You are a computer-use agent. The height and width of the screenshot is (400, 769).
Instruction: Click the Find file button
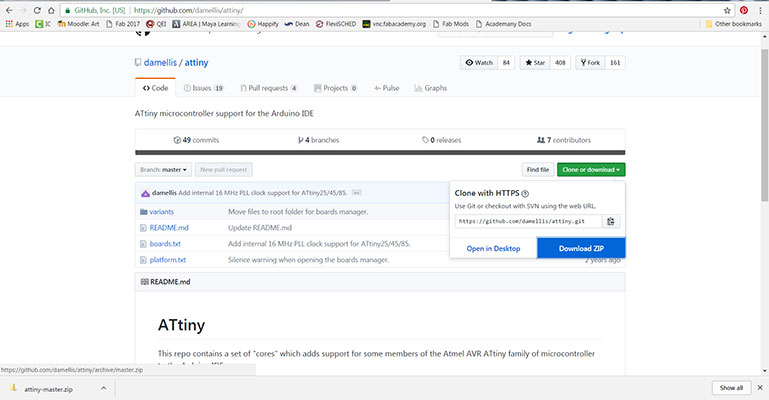pyautogui.click(x=538, y=170)
